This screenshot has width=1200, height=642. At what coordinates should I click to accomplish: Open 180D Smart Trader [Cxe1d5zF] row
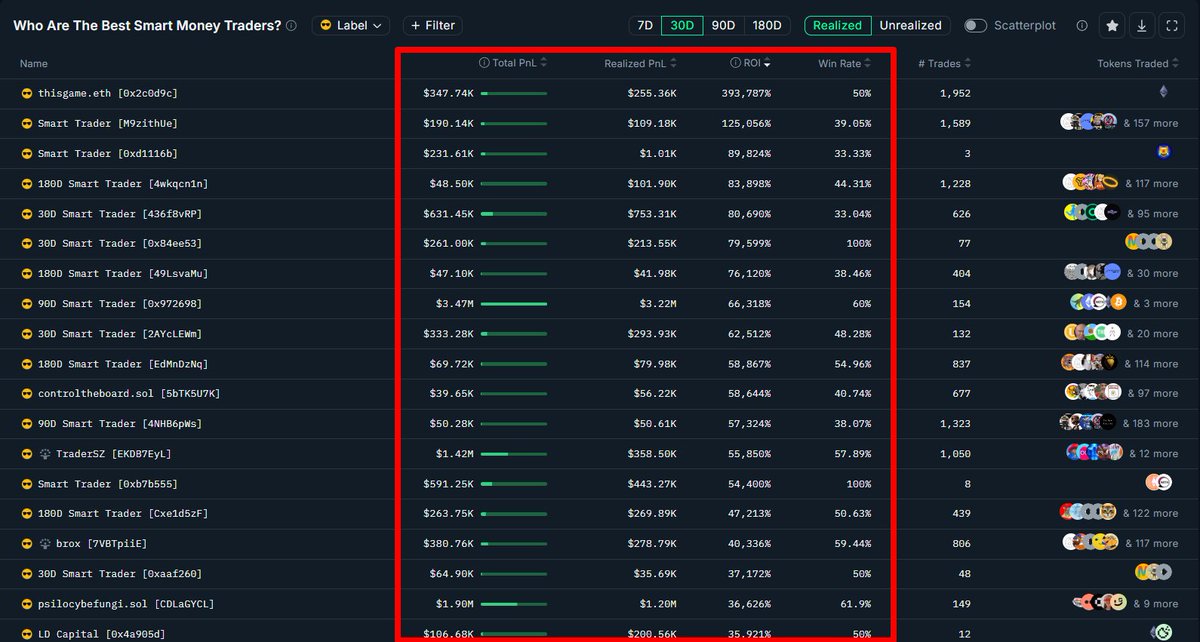tap(600, 513)
